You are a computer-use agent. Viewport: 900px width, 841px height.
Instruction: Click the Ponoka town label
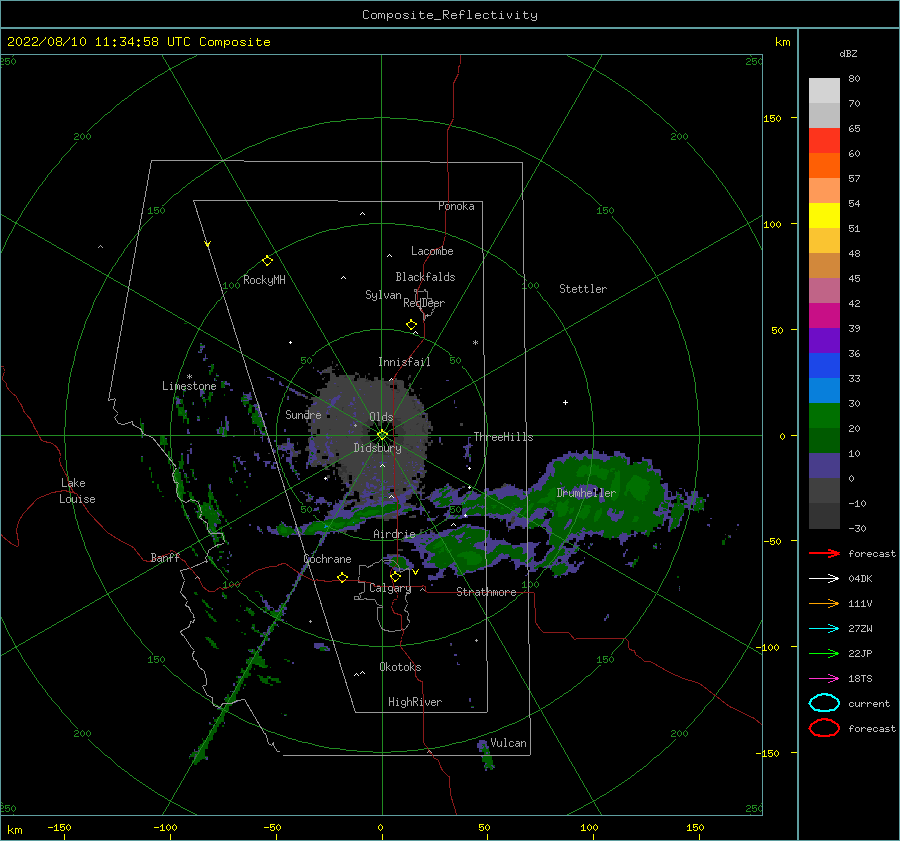tap(456, 206)
